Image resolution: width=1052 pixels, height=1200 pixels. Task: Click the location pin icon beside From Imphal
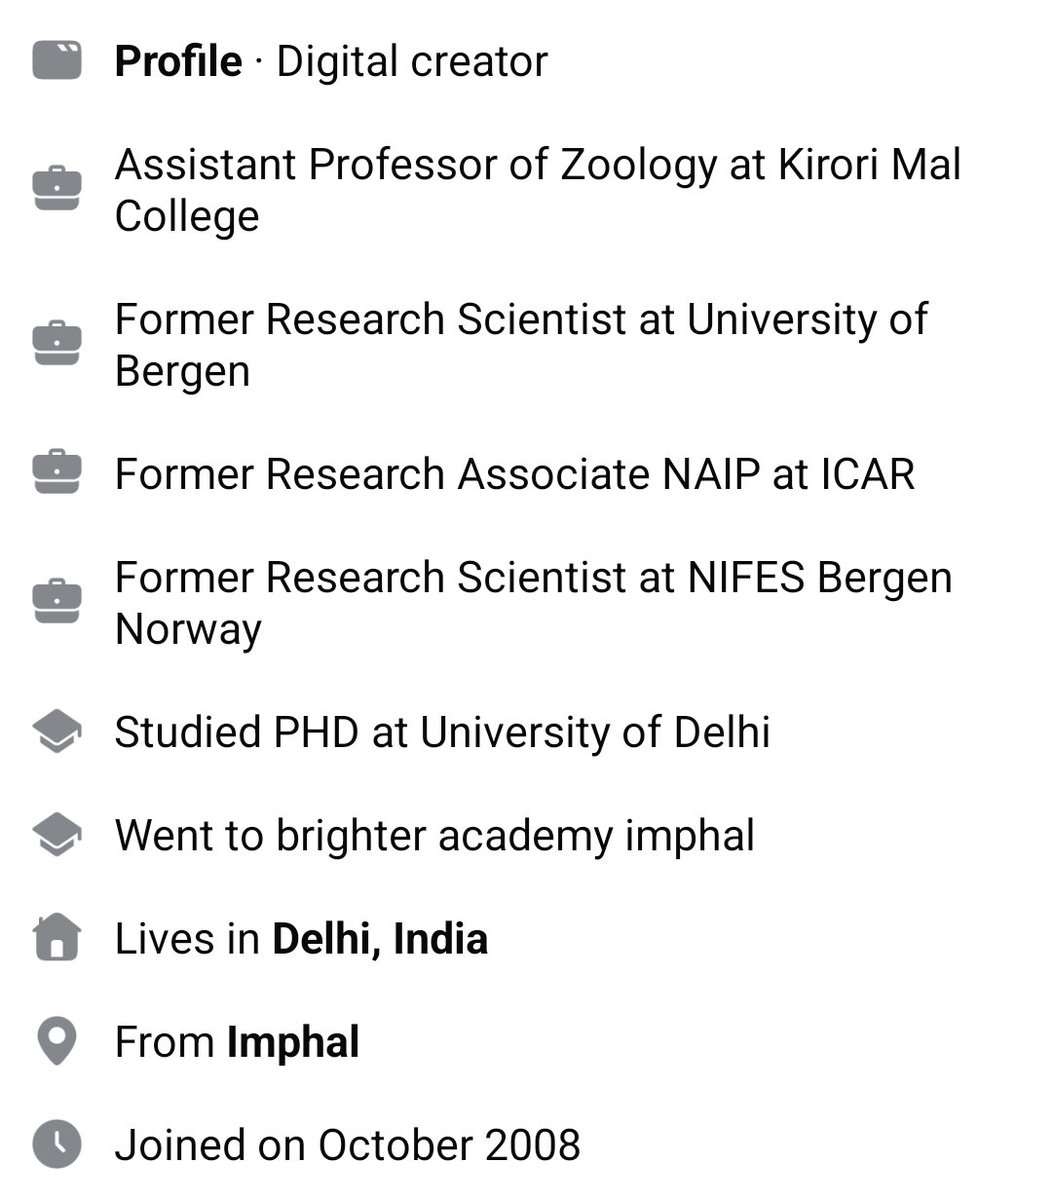pos(57,1042)
